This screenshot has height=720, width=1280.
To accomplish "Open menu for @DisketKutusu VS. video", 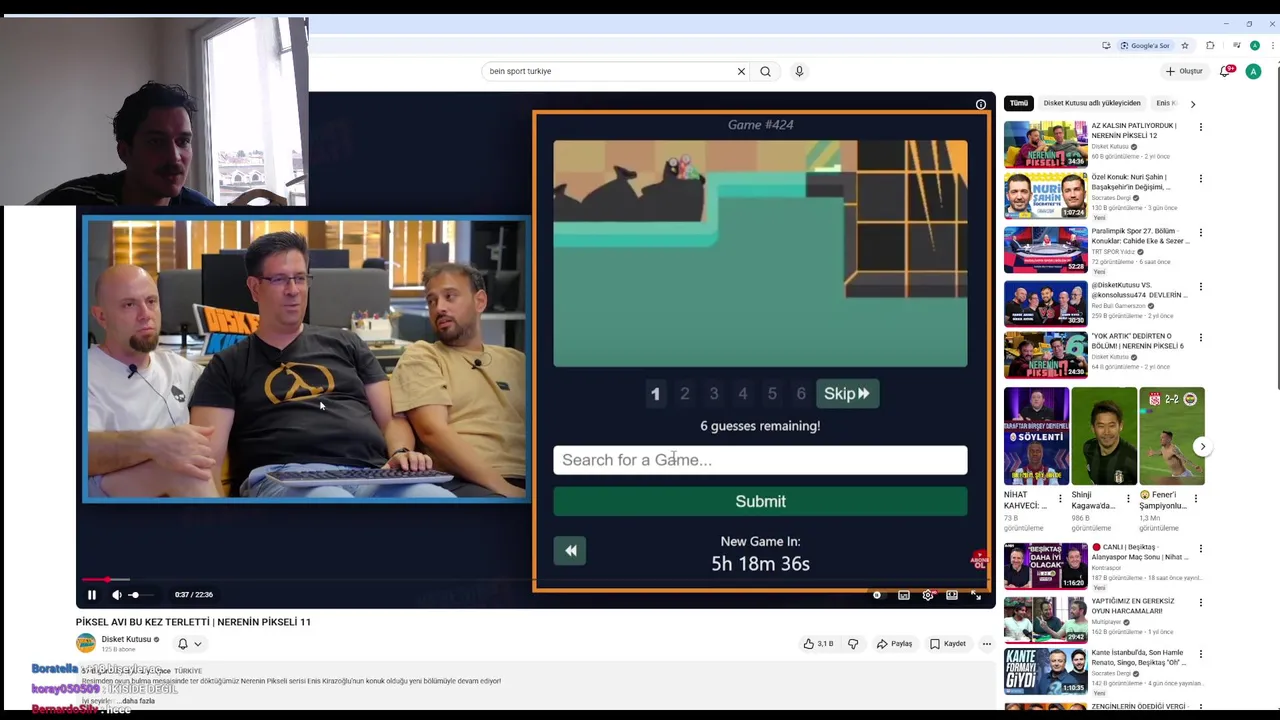I will [x=1200, y=287].
